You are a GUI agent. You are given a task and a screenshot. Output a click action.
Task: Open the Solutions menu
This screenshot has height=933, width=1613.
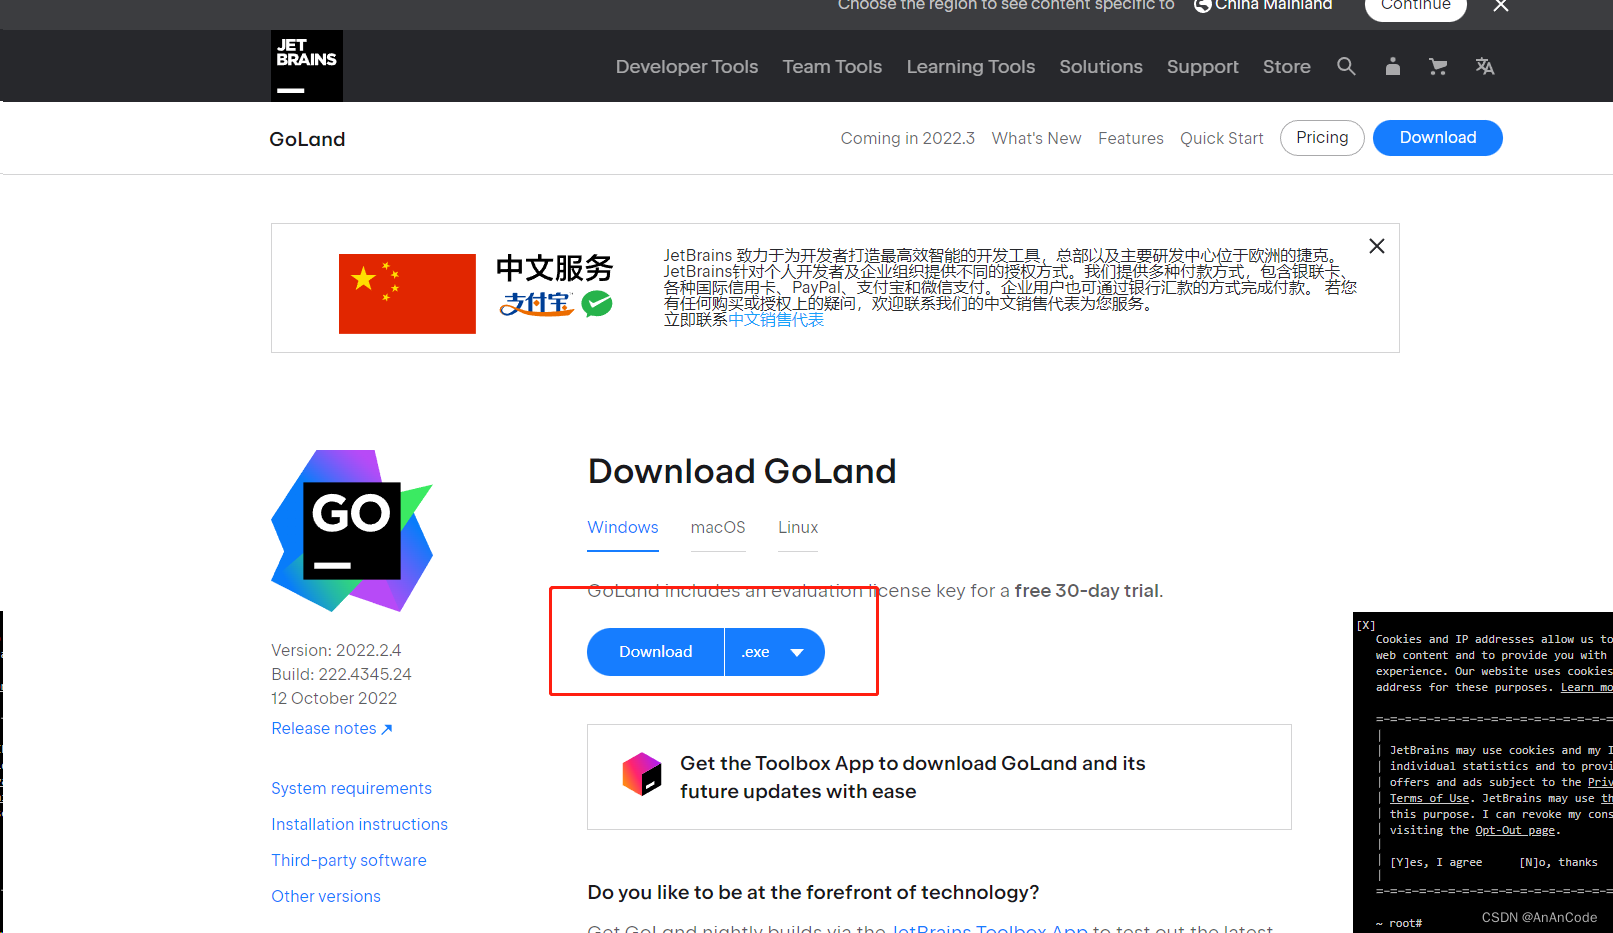coord(1101,66)
